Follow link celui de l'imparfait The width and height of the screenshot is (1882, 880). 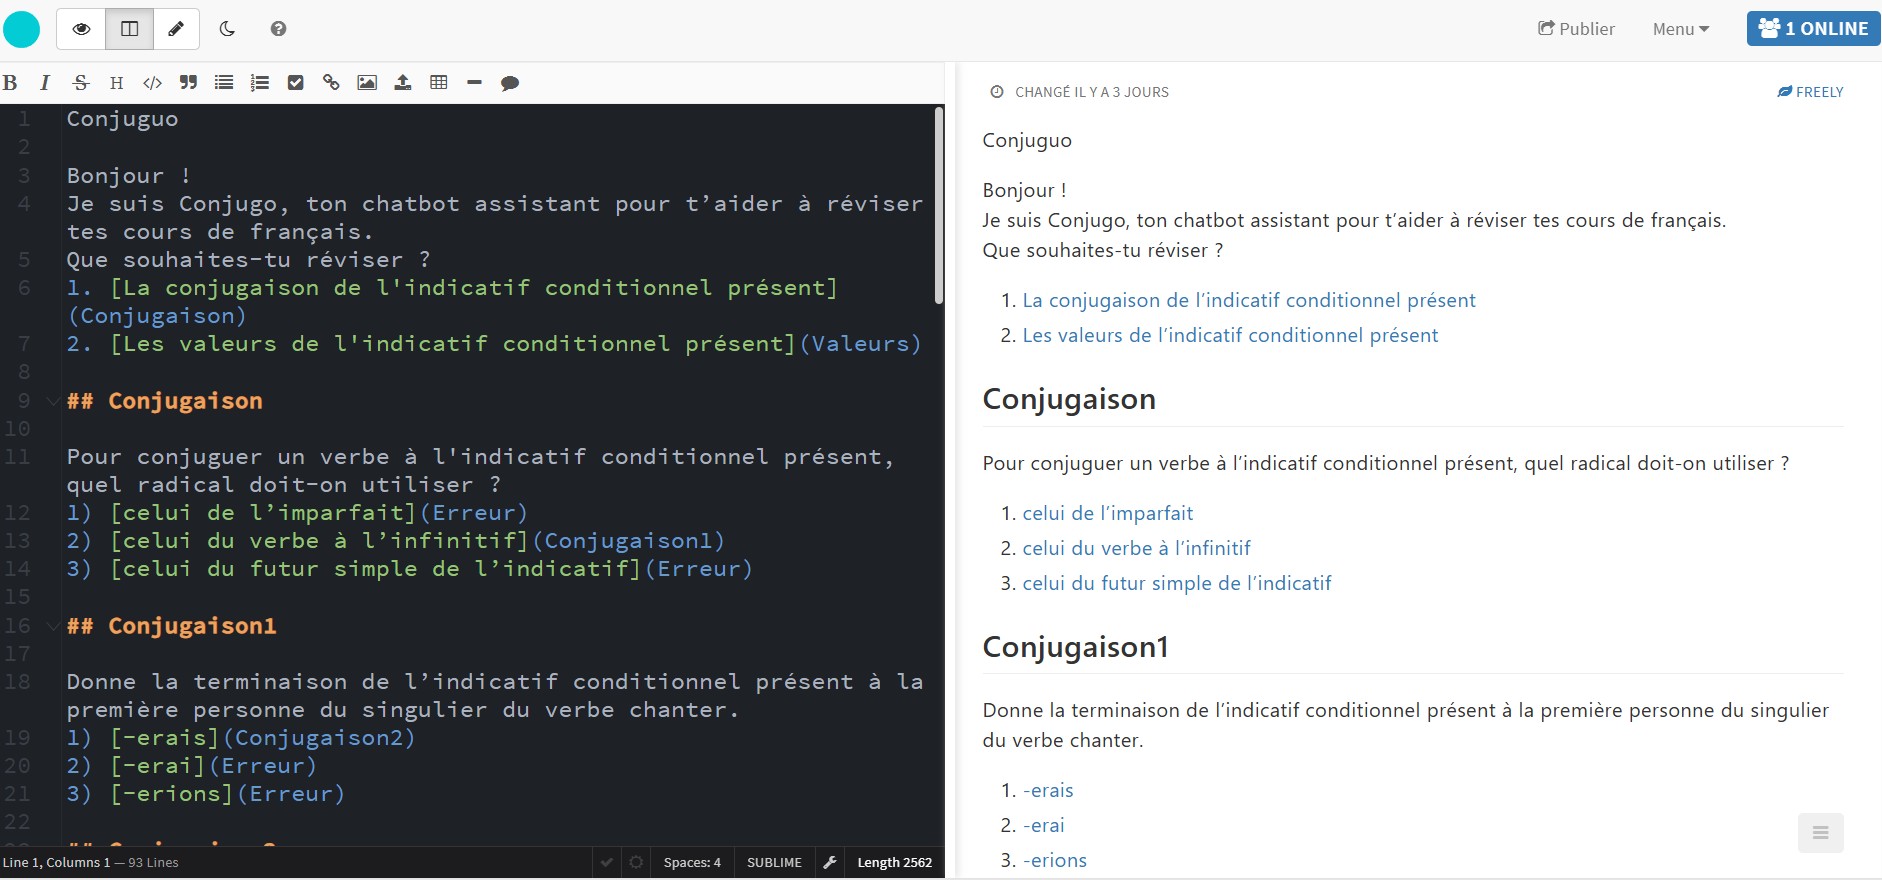[1108, 513]
